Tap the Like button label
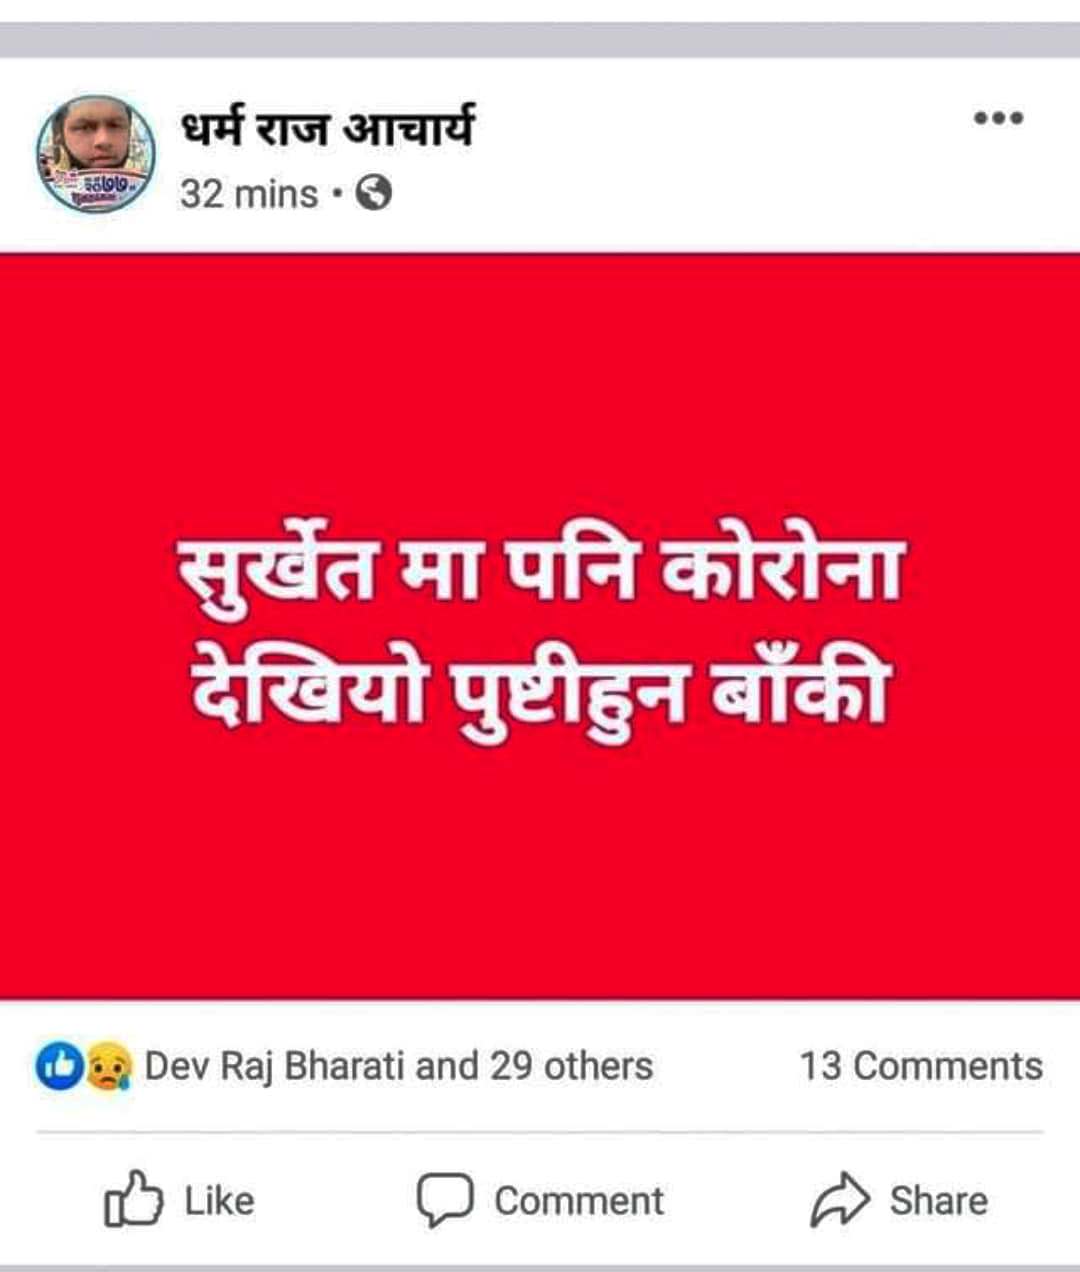The height and width of the screenshot is (1272, 1080). pos(219,1200)
